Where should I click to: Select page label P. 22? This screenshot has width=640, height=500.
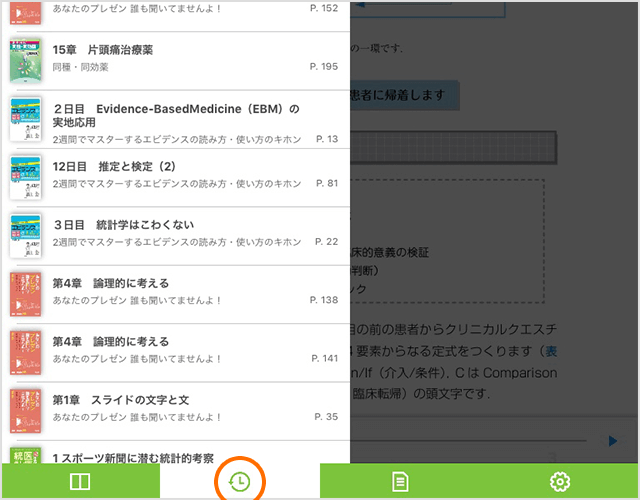click(x=326, y=242)
